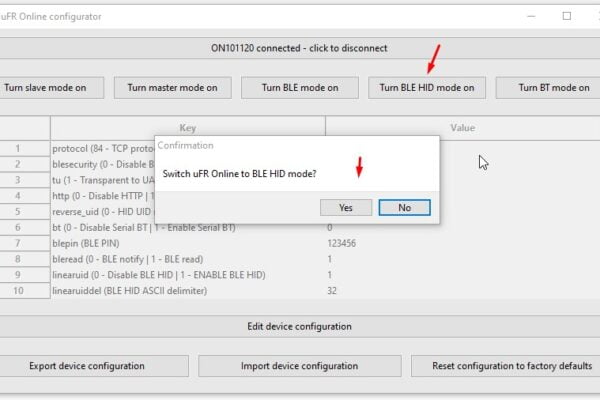This screenshot has height=400, width=600.
Task: Click the Switch uFR Online question text
Action: click(240, 174)
